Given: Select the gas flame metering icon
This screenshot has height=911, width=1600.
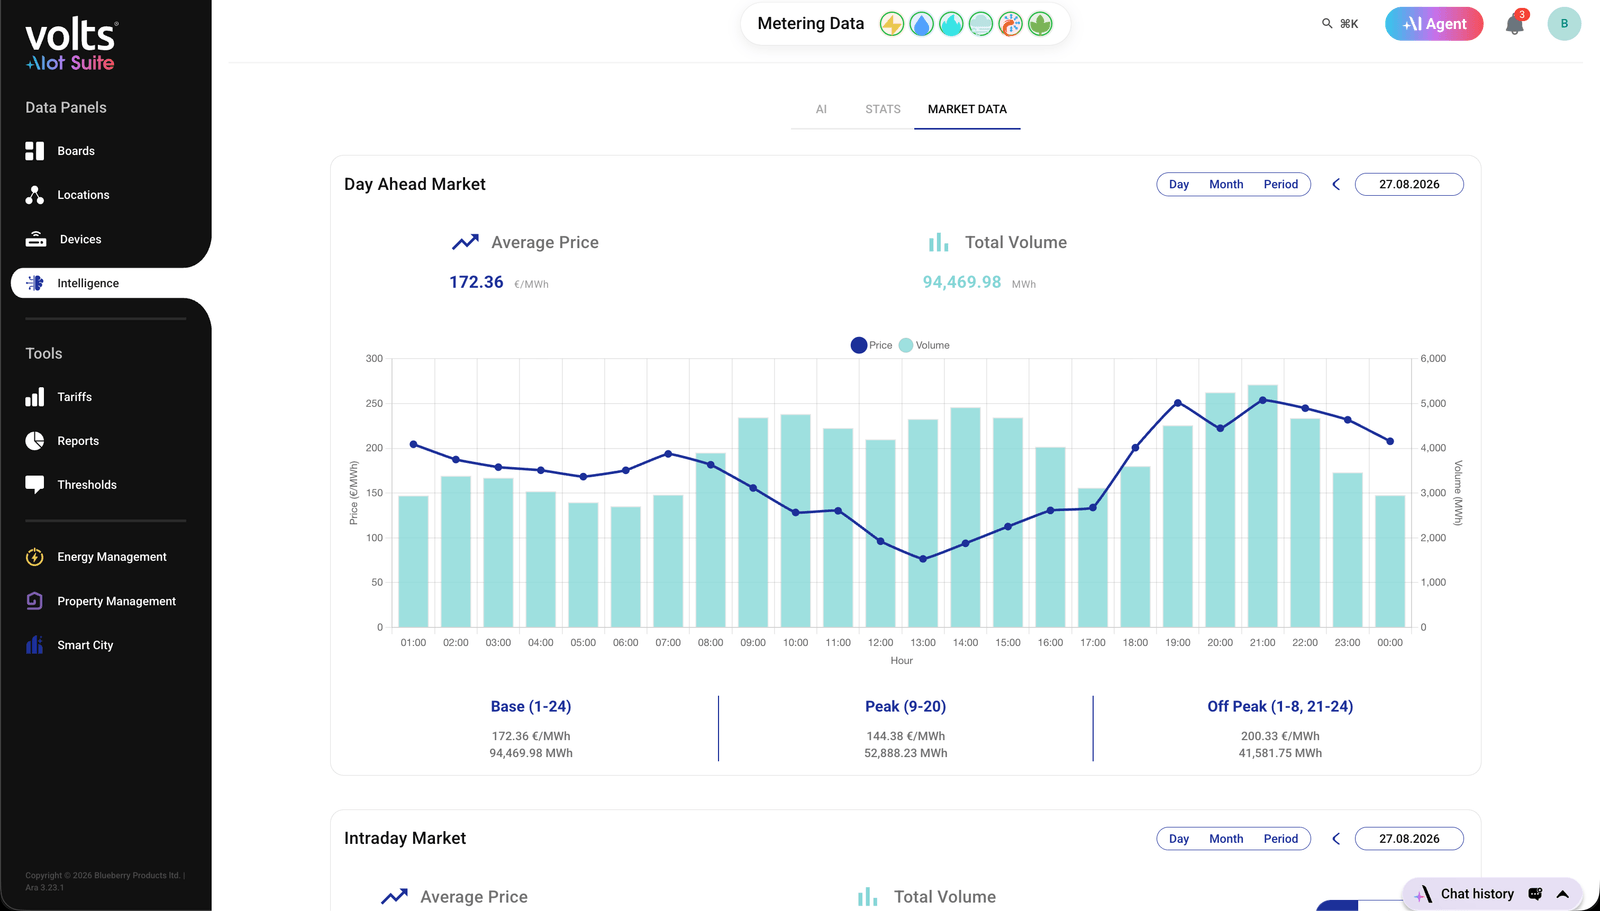Looking at the screenshot, I should pos(951,24).
